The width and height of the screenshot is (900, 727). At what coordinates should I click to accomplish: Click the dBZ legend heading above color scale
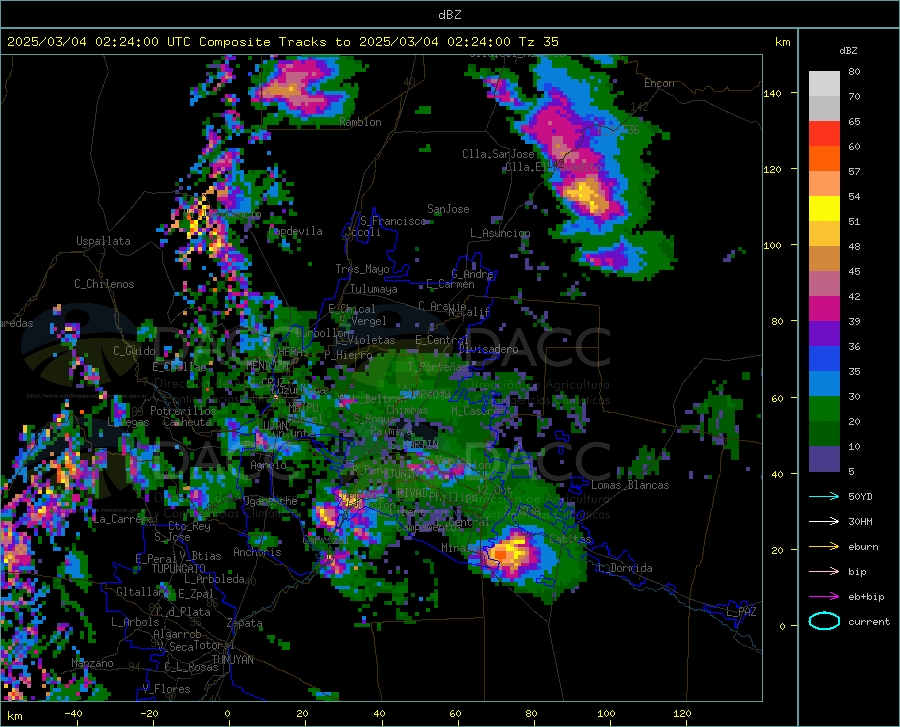tap(848, 50)
